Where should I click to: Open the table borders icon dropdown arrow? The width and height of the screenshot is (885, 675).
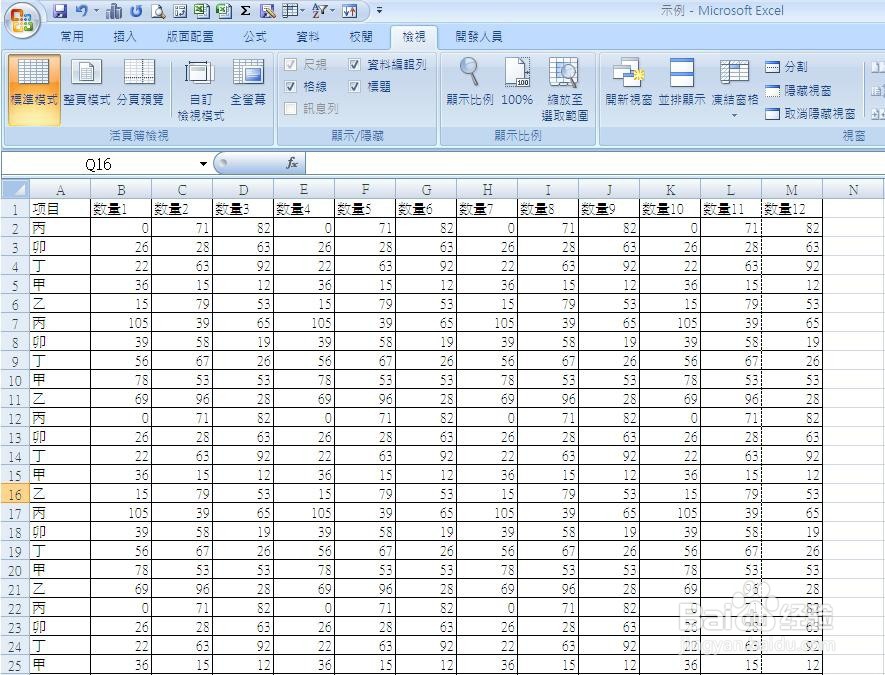(304, 11)
